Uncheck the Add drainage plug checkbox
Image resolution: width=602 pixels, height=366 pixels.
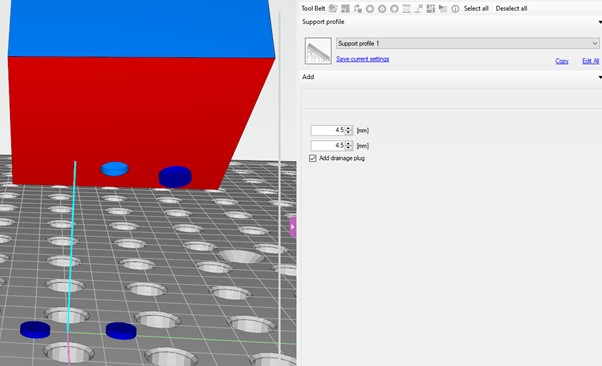pyautogui.click(x=313, y=158)
